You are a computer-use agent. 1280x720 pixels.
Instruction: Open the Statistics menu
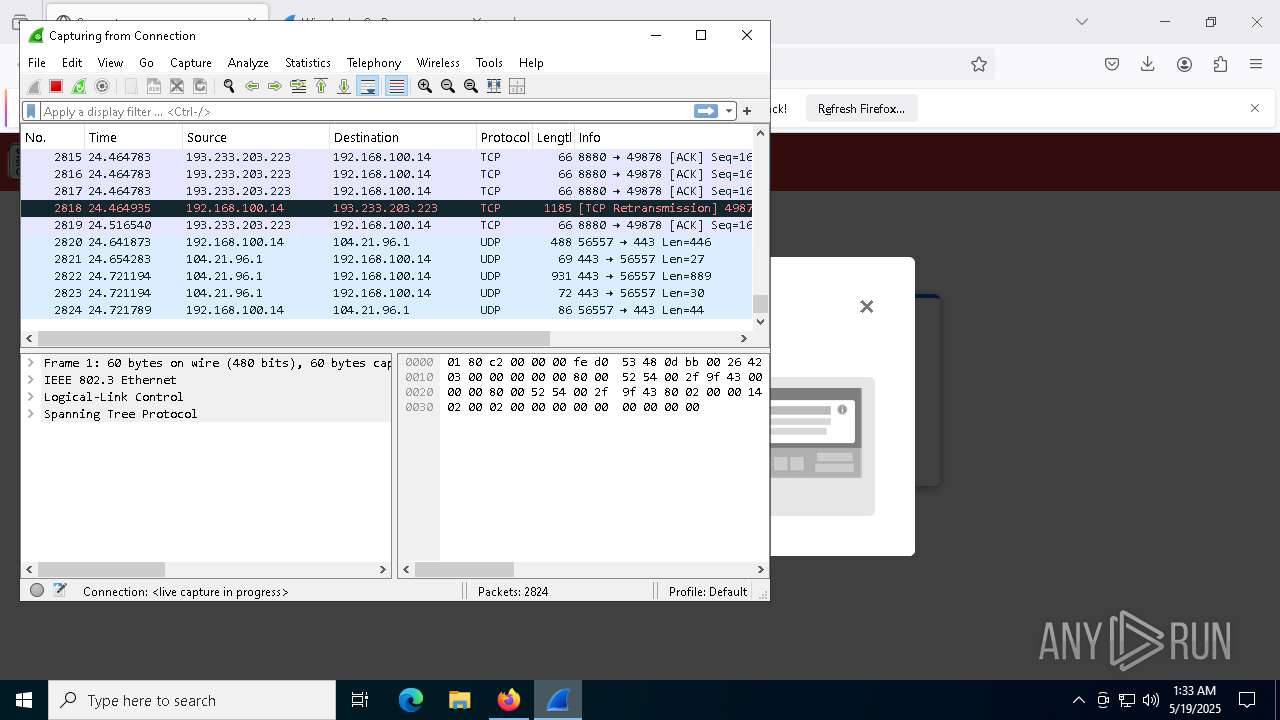[308, 62]
